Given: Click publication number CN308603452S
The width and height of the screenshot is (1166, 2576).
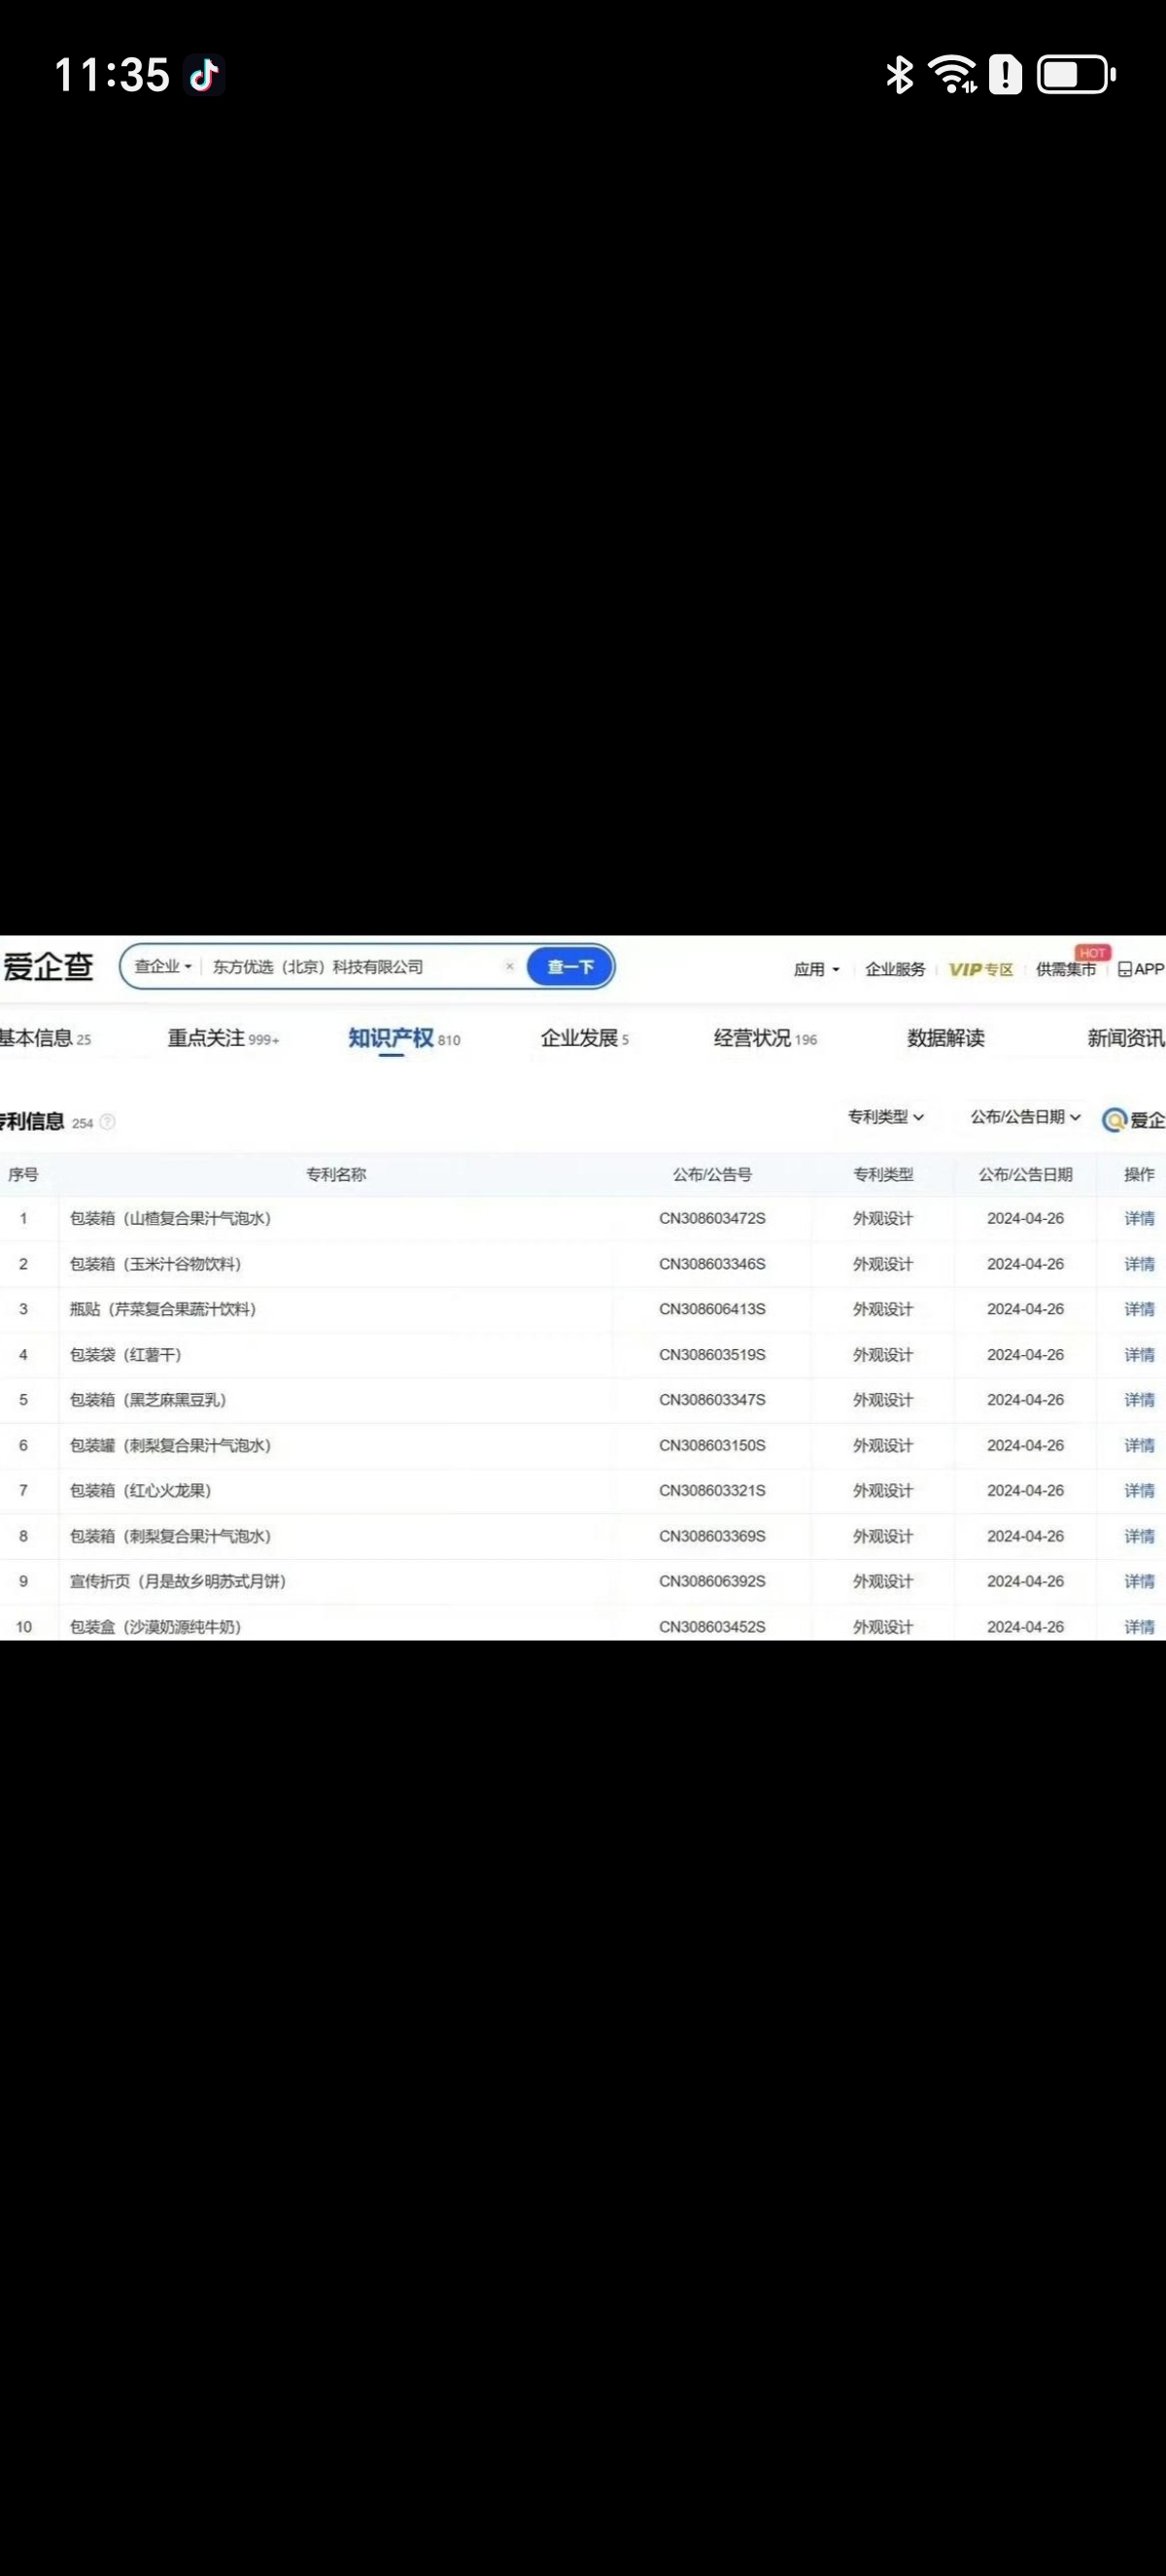Looking at the screenshot, I should [x=712, y=1627].
